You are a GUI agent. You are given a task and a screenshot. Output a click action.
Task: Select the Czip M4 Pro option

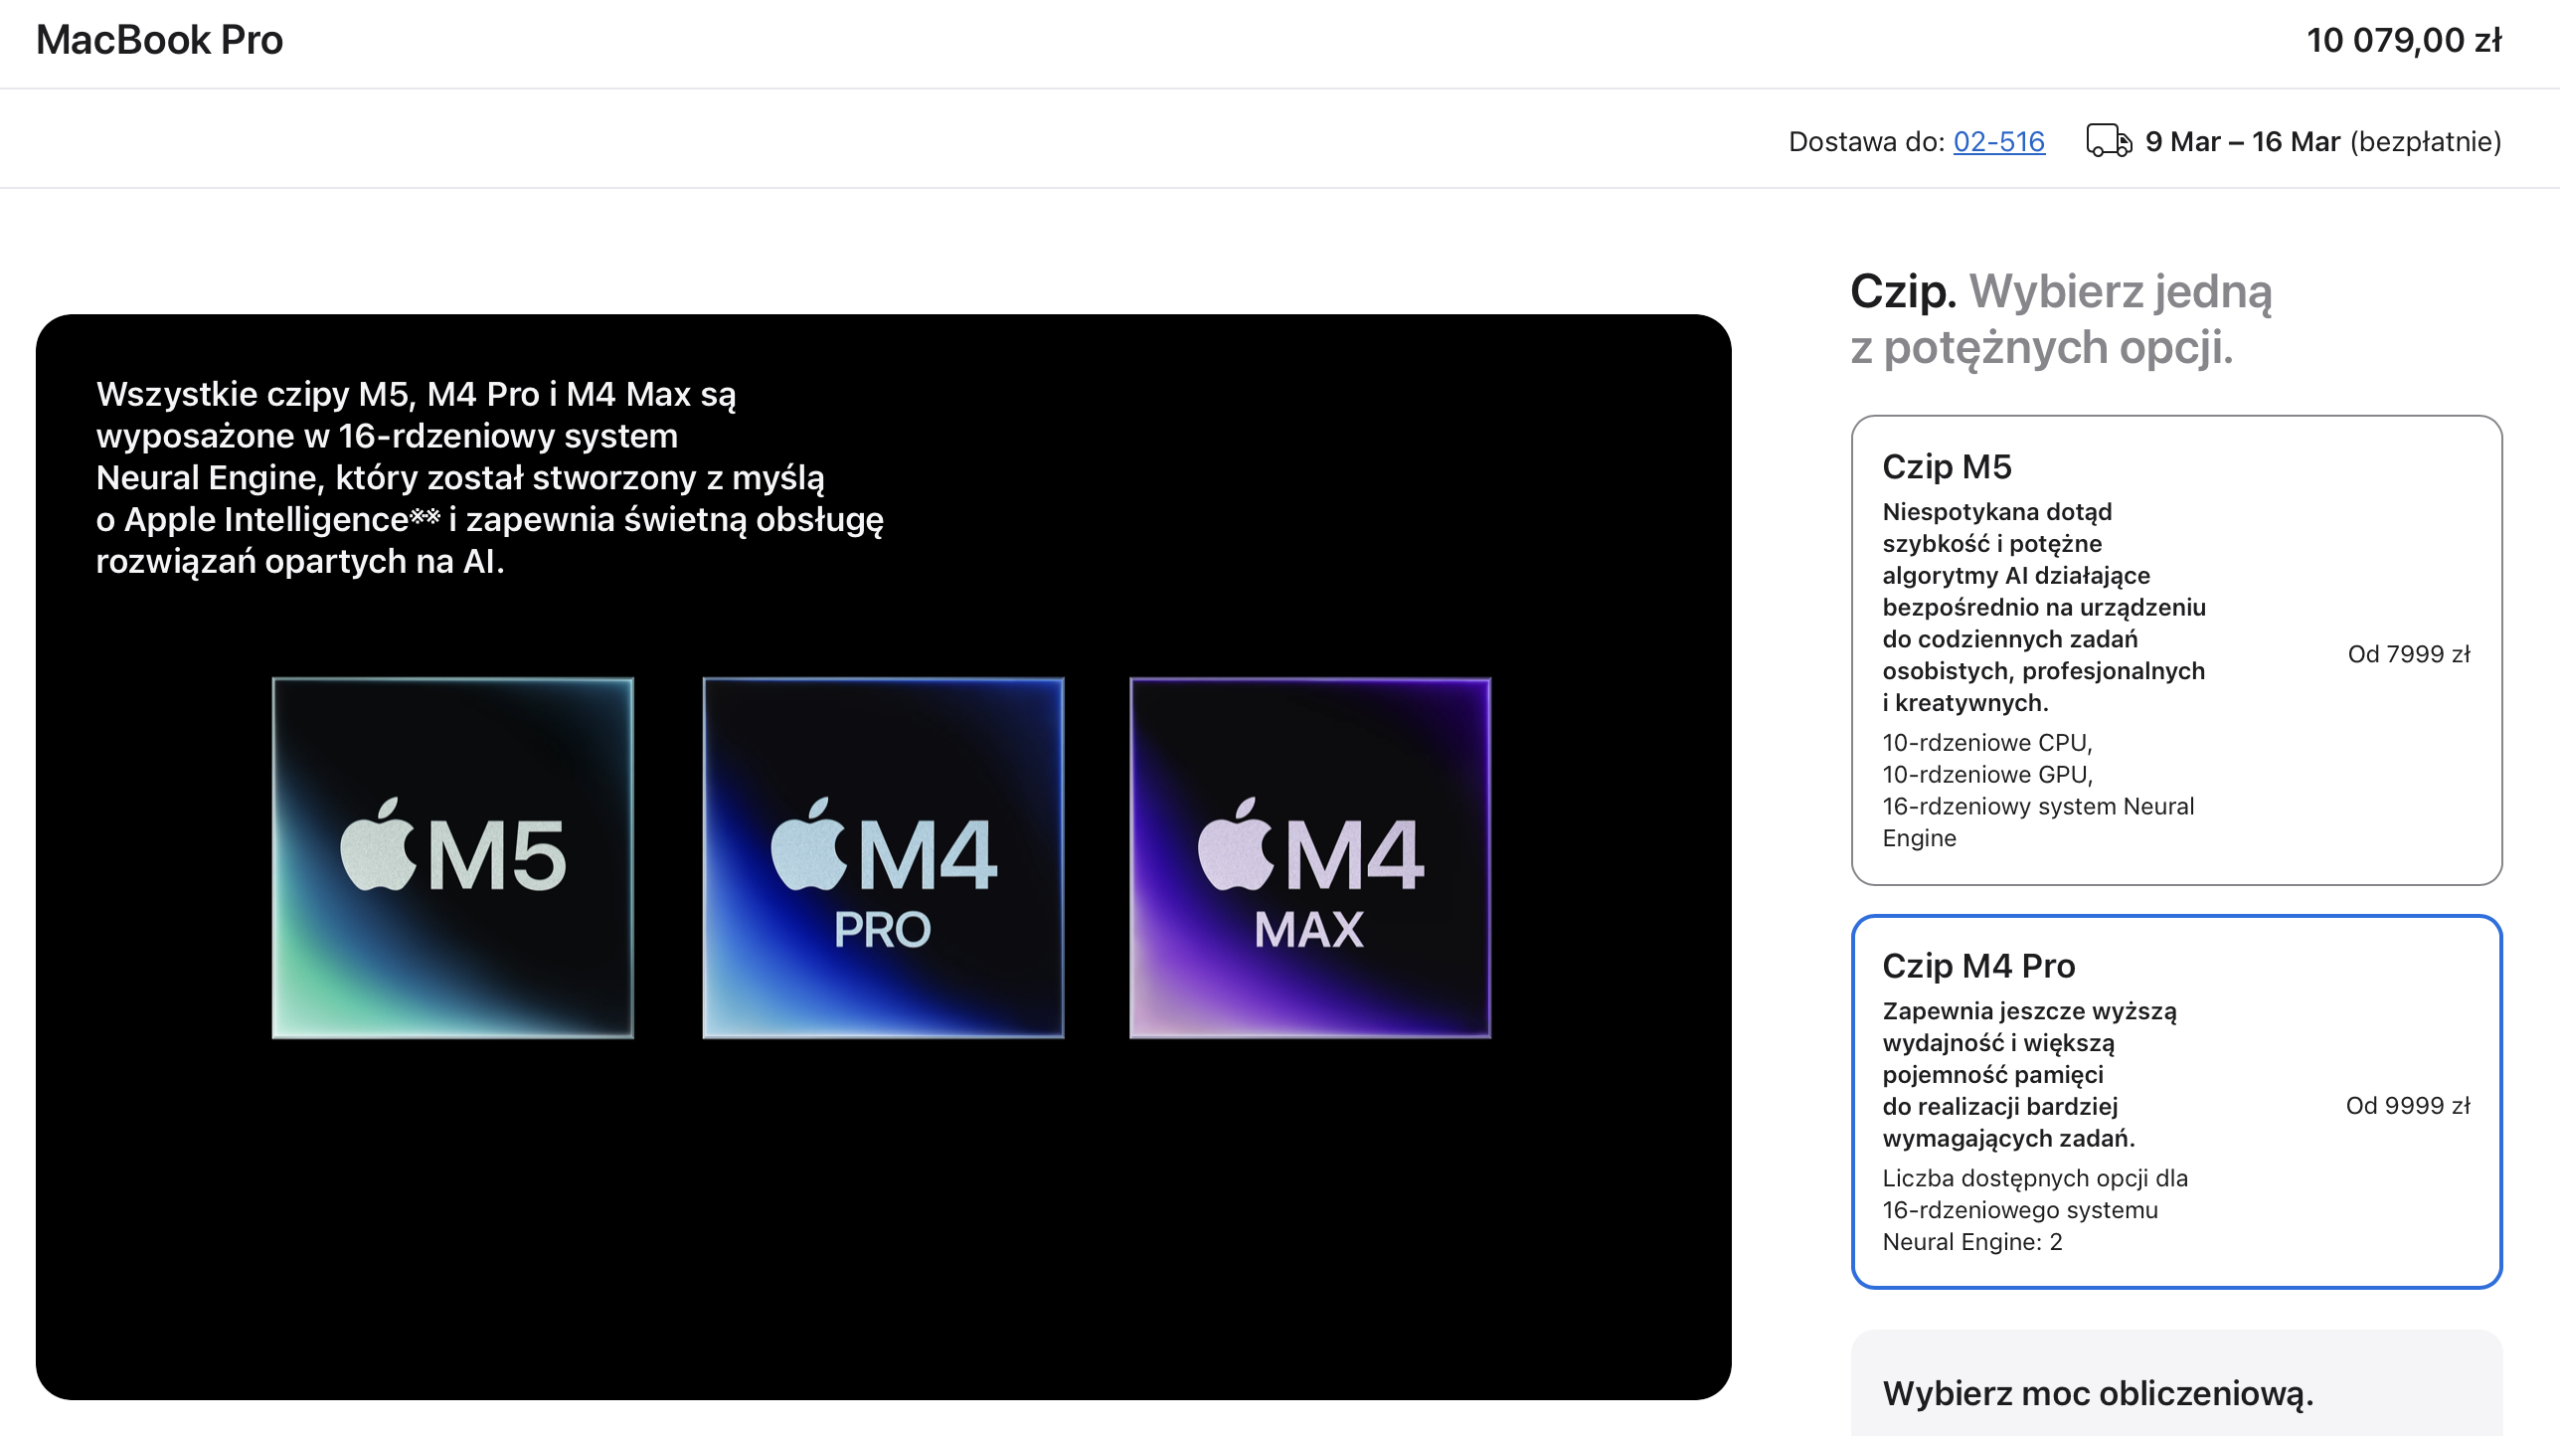(x=2176, y=1101)
